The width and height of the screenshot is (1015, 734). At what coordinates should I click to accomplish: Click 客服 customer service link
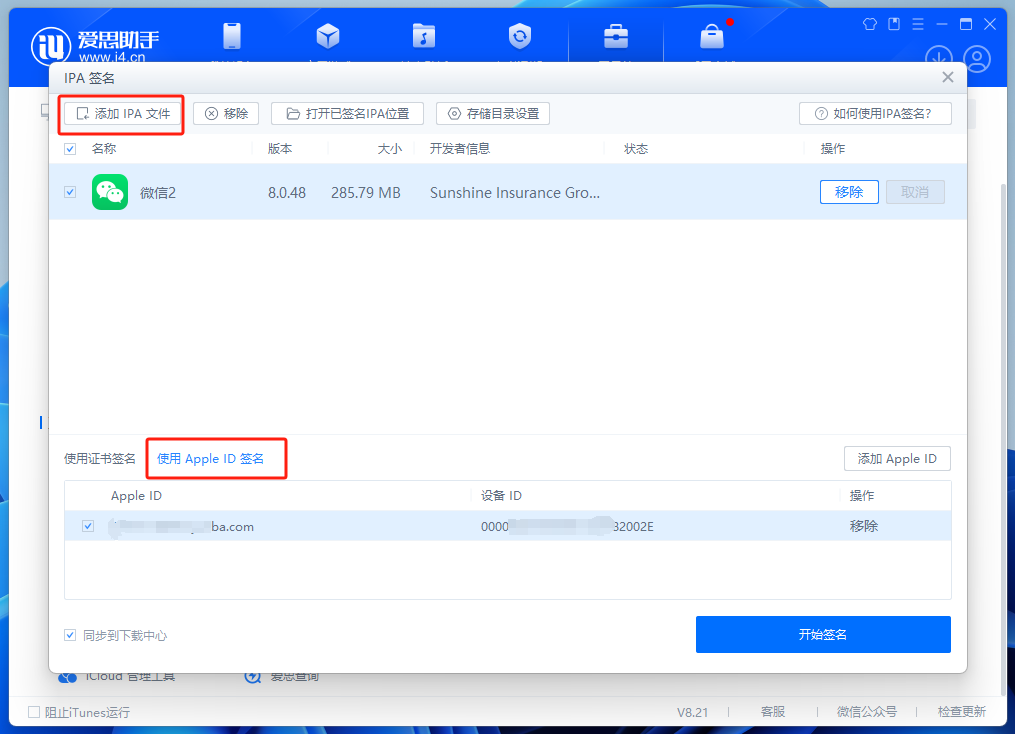tap(773, 712)
